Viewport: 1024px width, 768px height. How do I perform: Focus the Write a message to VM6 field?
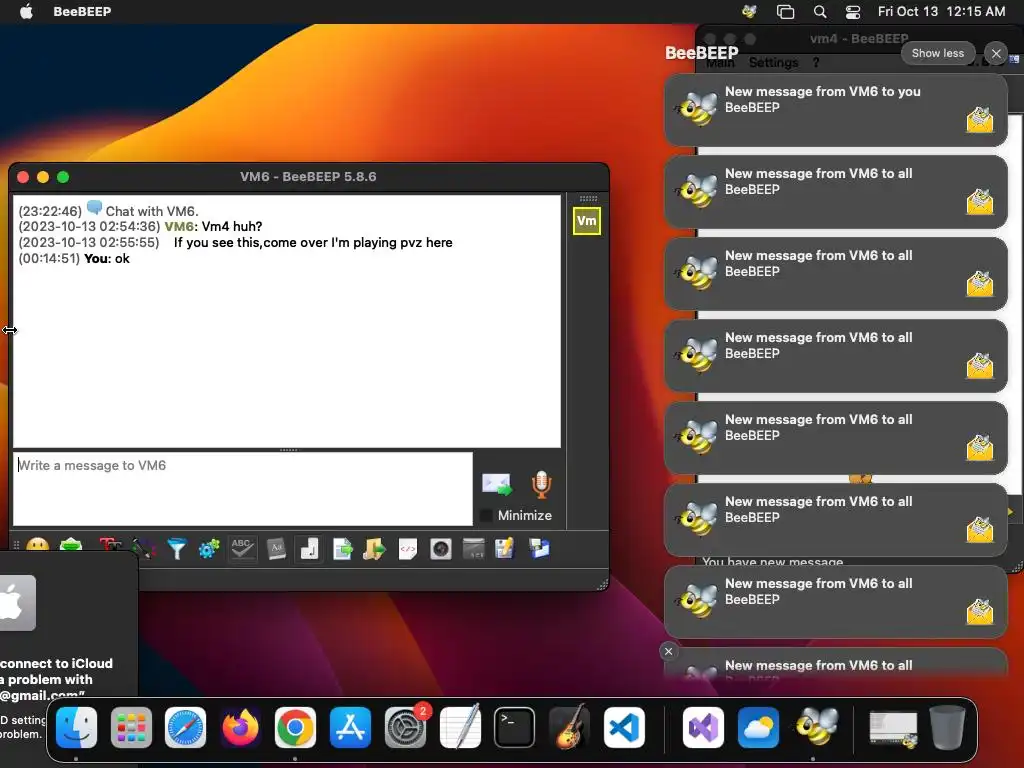(242, 488)
